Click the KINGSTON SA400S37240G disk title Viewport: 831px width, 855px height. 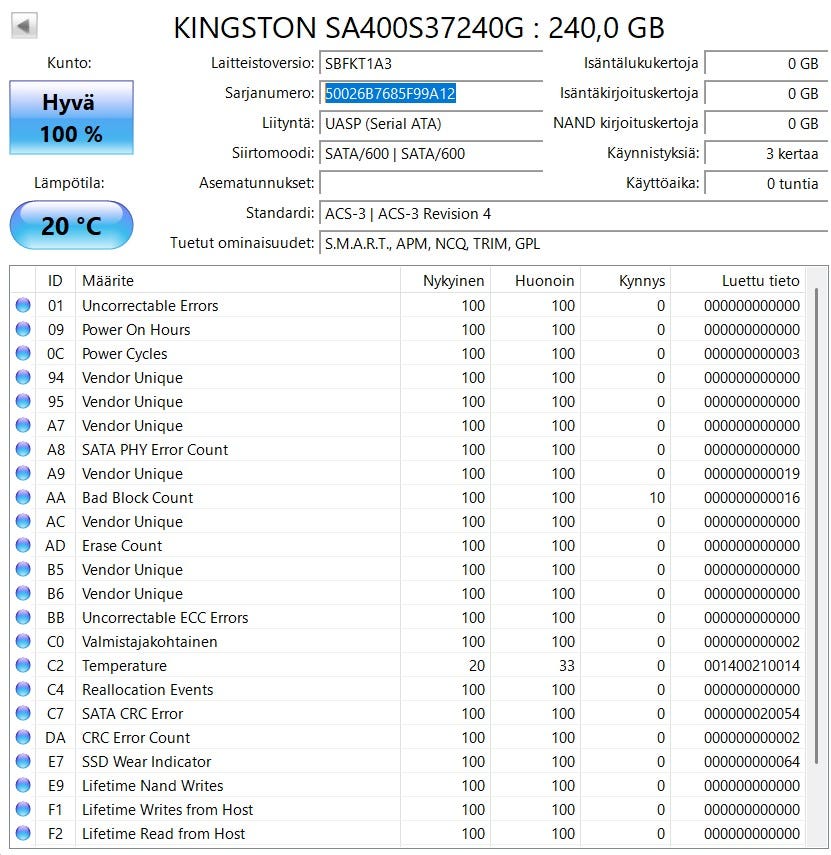(x=419, y=27)
